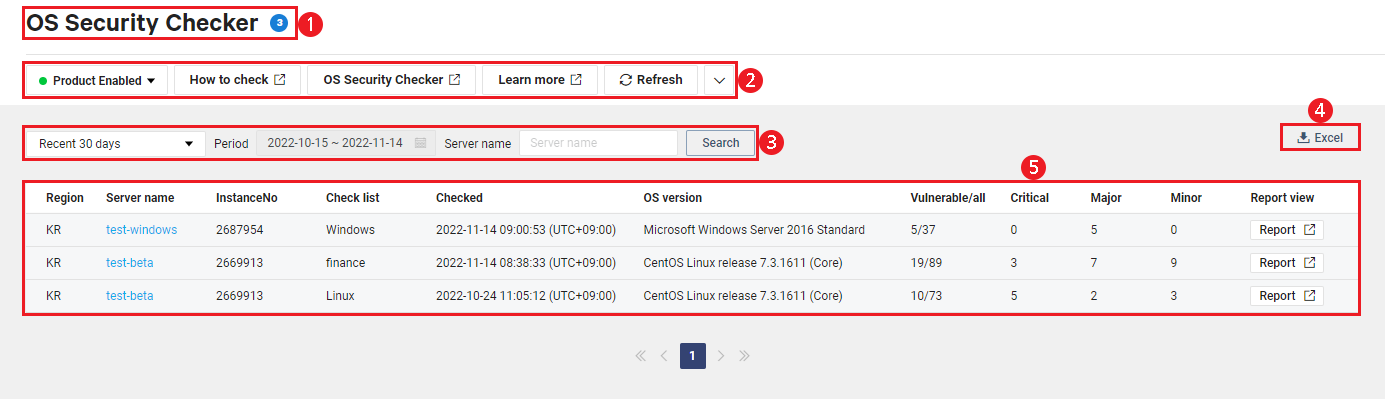Click InstanceNo 2687954 cell
Viewport: 1385px width, 399px height.
[x=239, y=230]
